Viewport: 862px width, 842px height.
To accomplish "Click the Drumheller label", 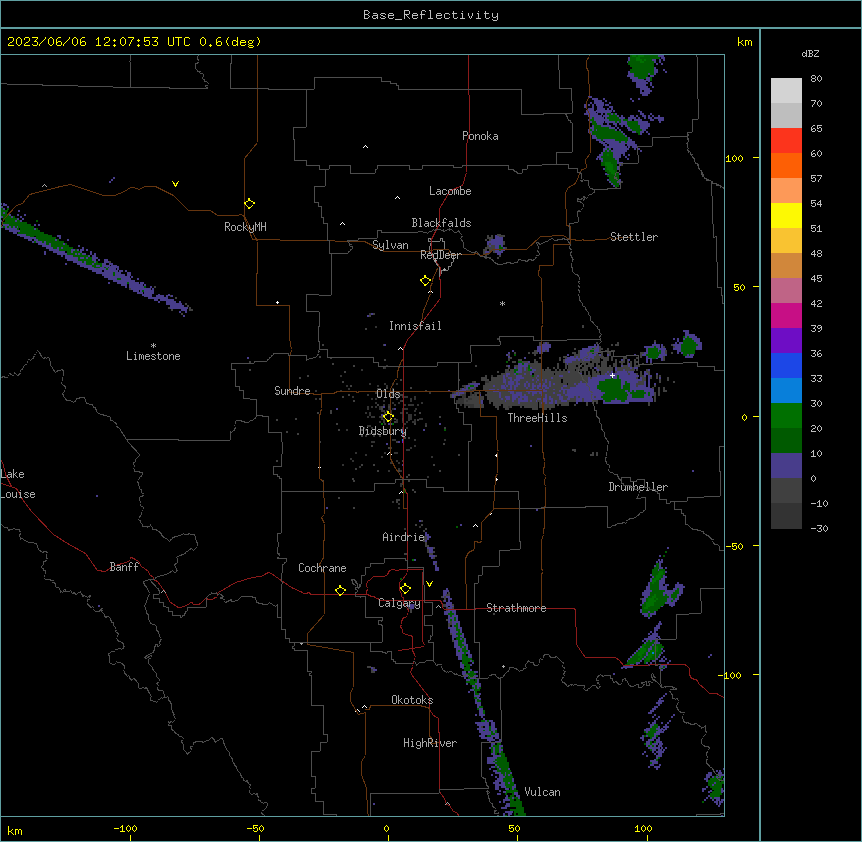I will click(x=638, y=487).
